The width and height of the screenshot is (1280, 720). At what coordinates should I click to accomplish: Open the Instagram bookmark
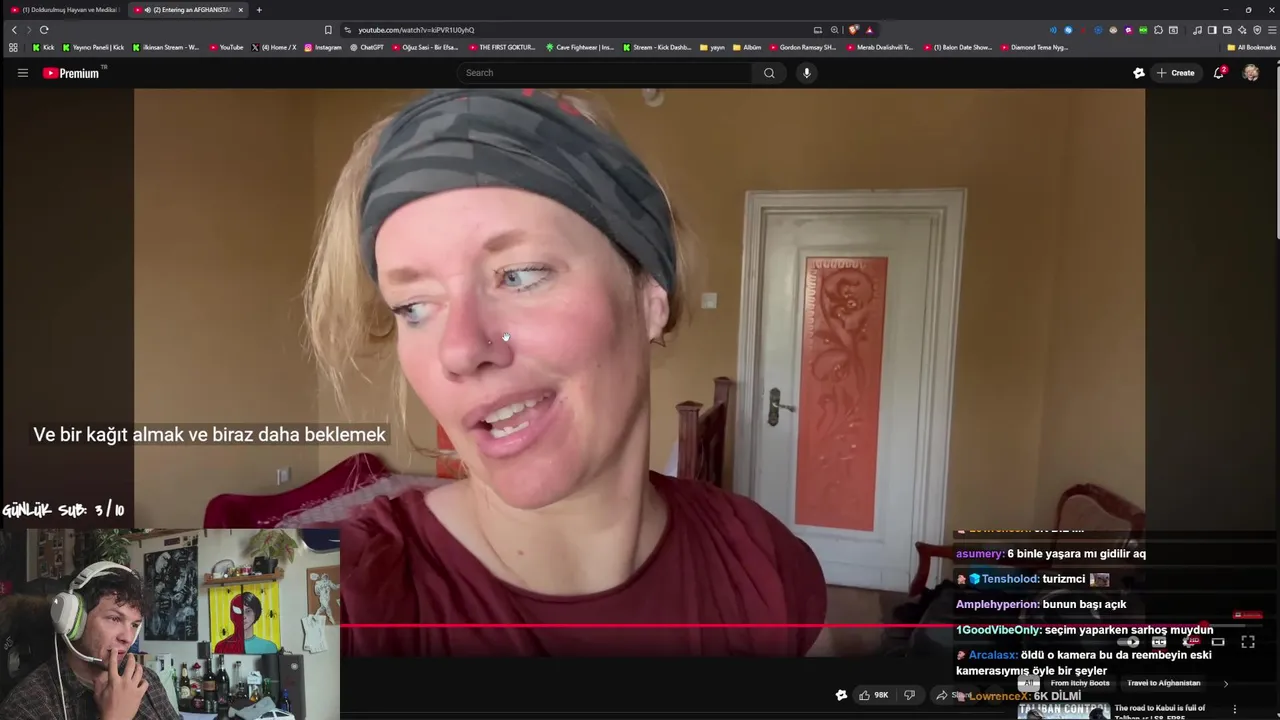322,47
